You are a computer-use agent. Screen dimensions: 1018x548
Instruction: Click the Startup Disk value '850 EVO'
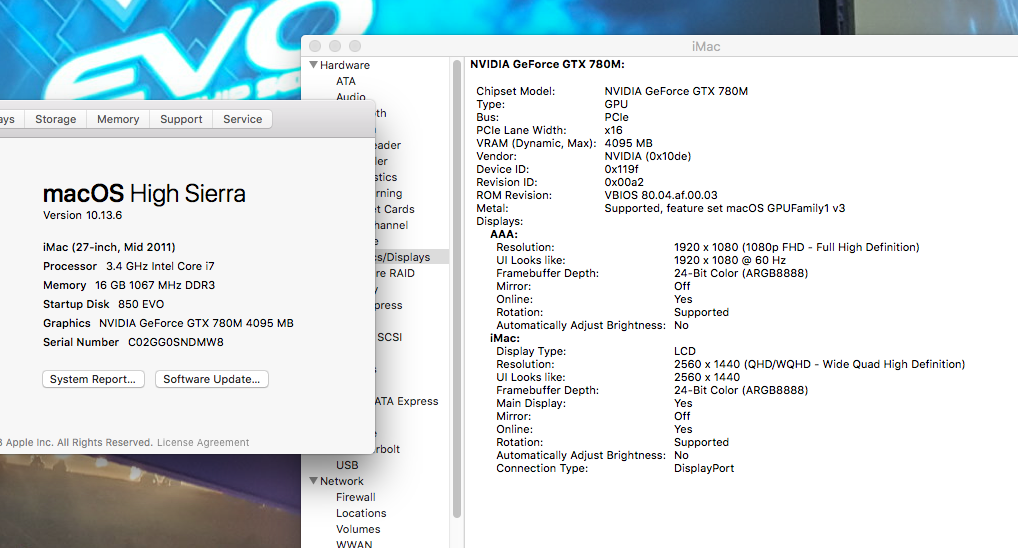141,305
